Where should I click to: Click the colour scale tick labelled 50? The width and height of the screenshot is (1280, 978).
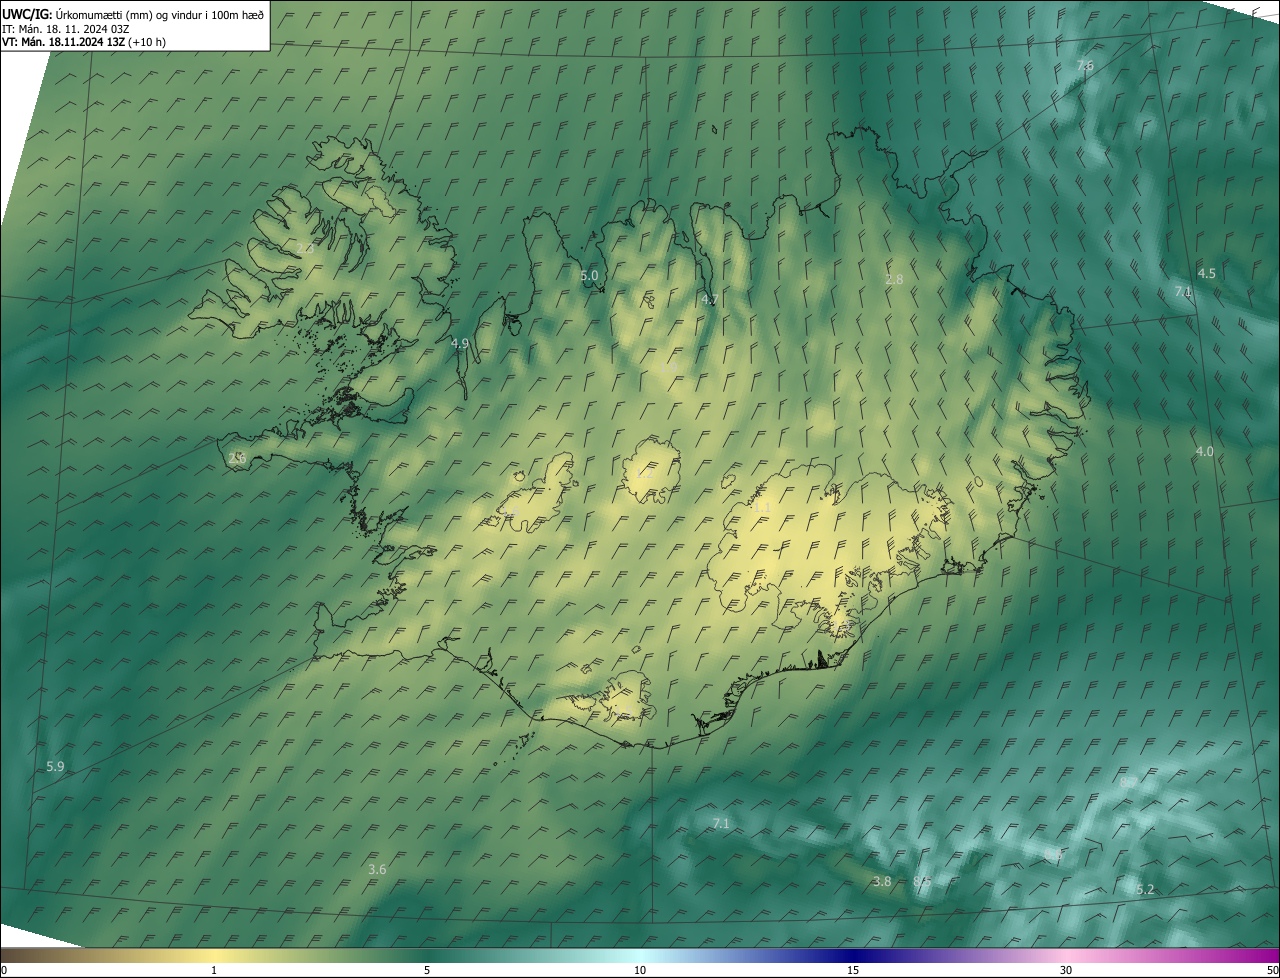(1272, 970)
